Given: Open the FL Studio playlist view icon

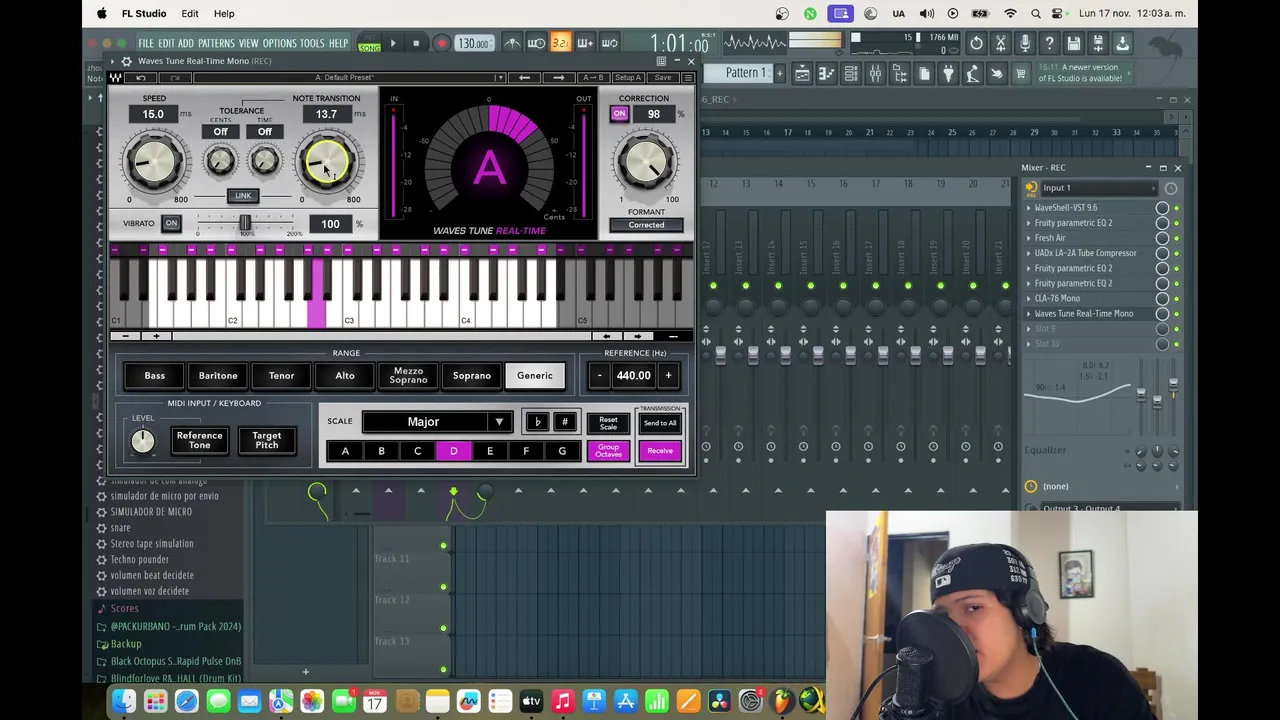Looking at the screenshot, I should (802, 73).
